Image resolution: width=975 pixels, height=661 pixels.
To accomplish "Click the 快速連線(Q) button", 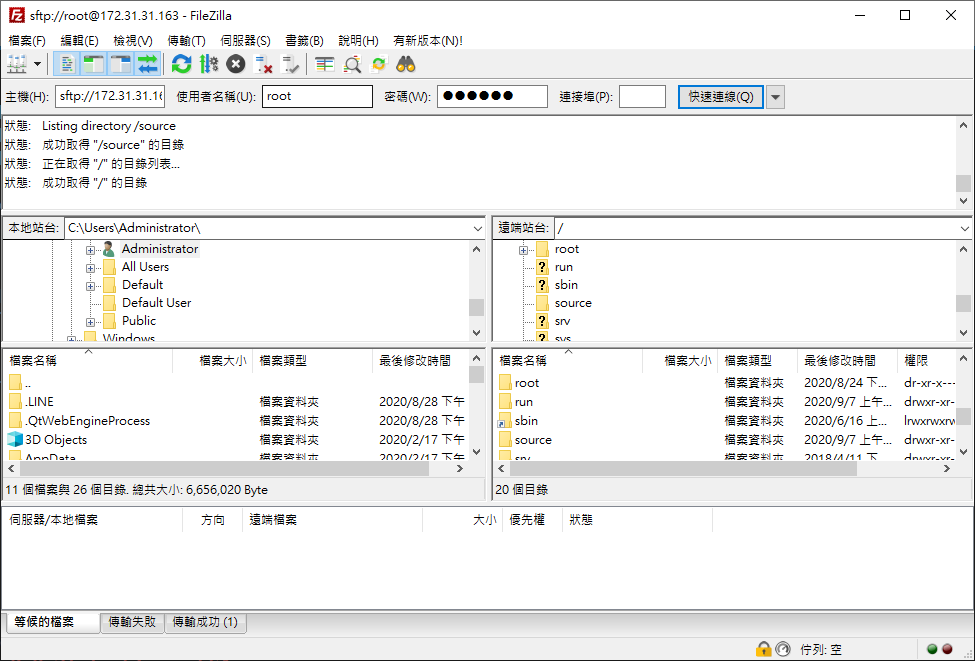I will pyautogui.click(x=721, y=96).
